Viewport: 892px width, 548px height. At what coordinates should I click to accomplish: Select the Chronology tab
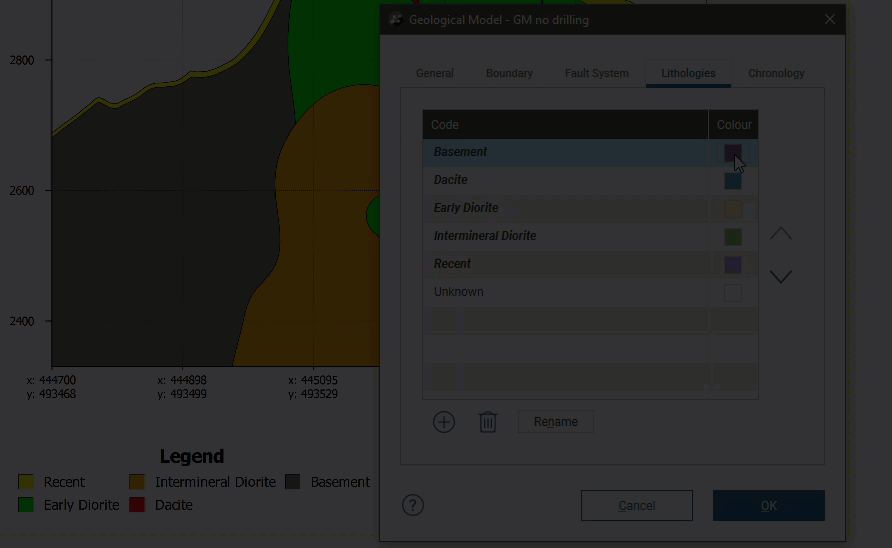pyautogui.click(x=776, y=73)
